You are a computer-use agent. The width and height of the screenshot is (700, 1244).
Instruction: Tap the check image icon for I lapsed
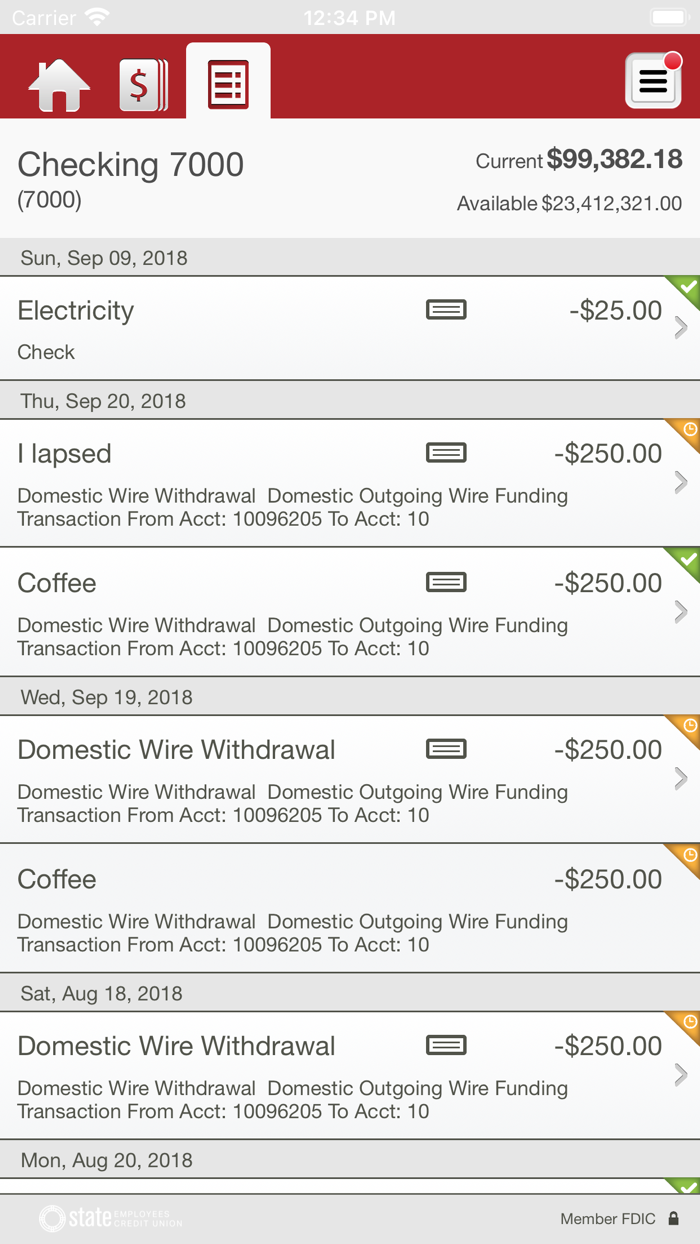[446, 453]
